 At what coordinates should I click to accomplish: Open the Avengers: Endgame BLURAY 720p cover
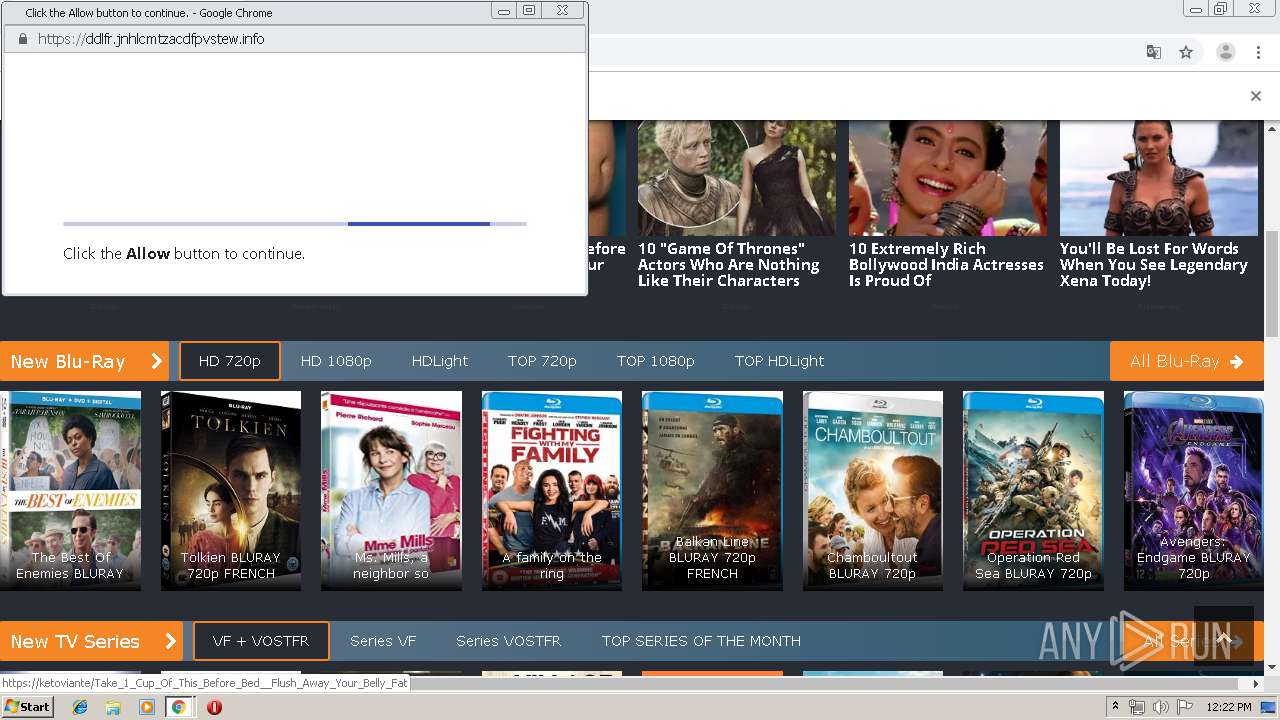[x=1194, y=490]
